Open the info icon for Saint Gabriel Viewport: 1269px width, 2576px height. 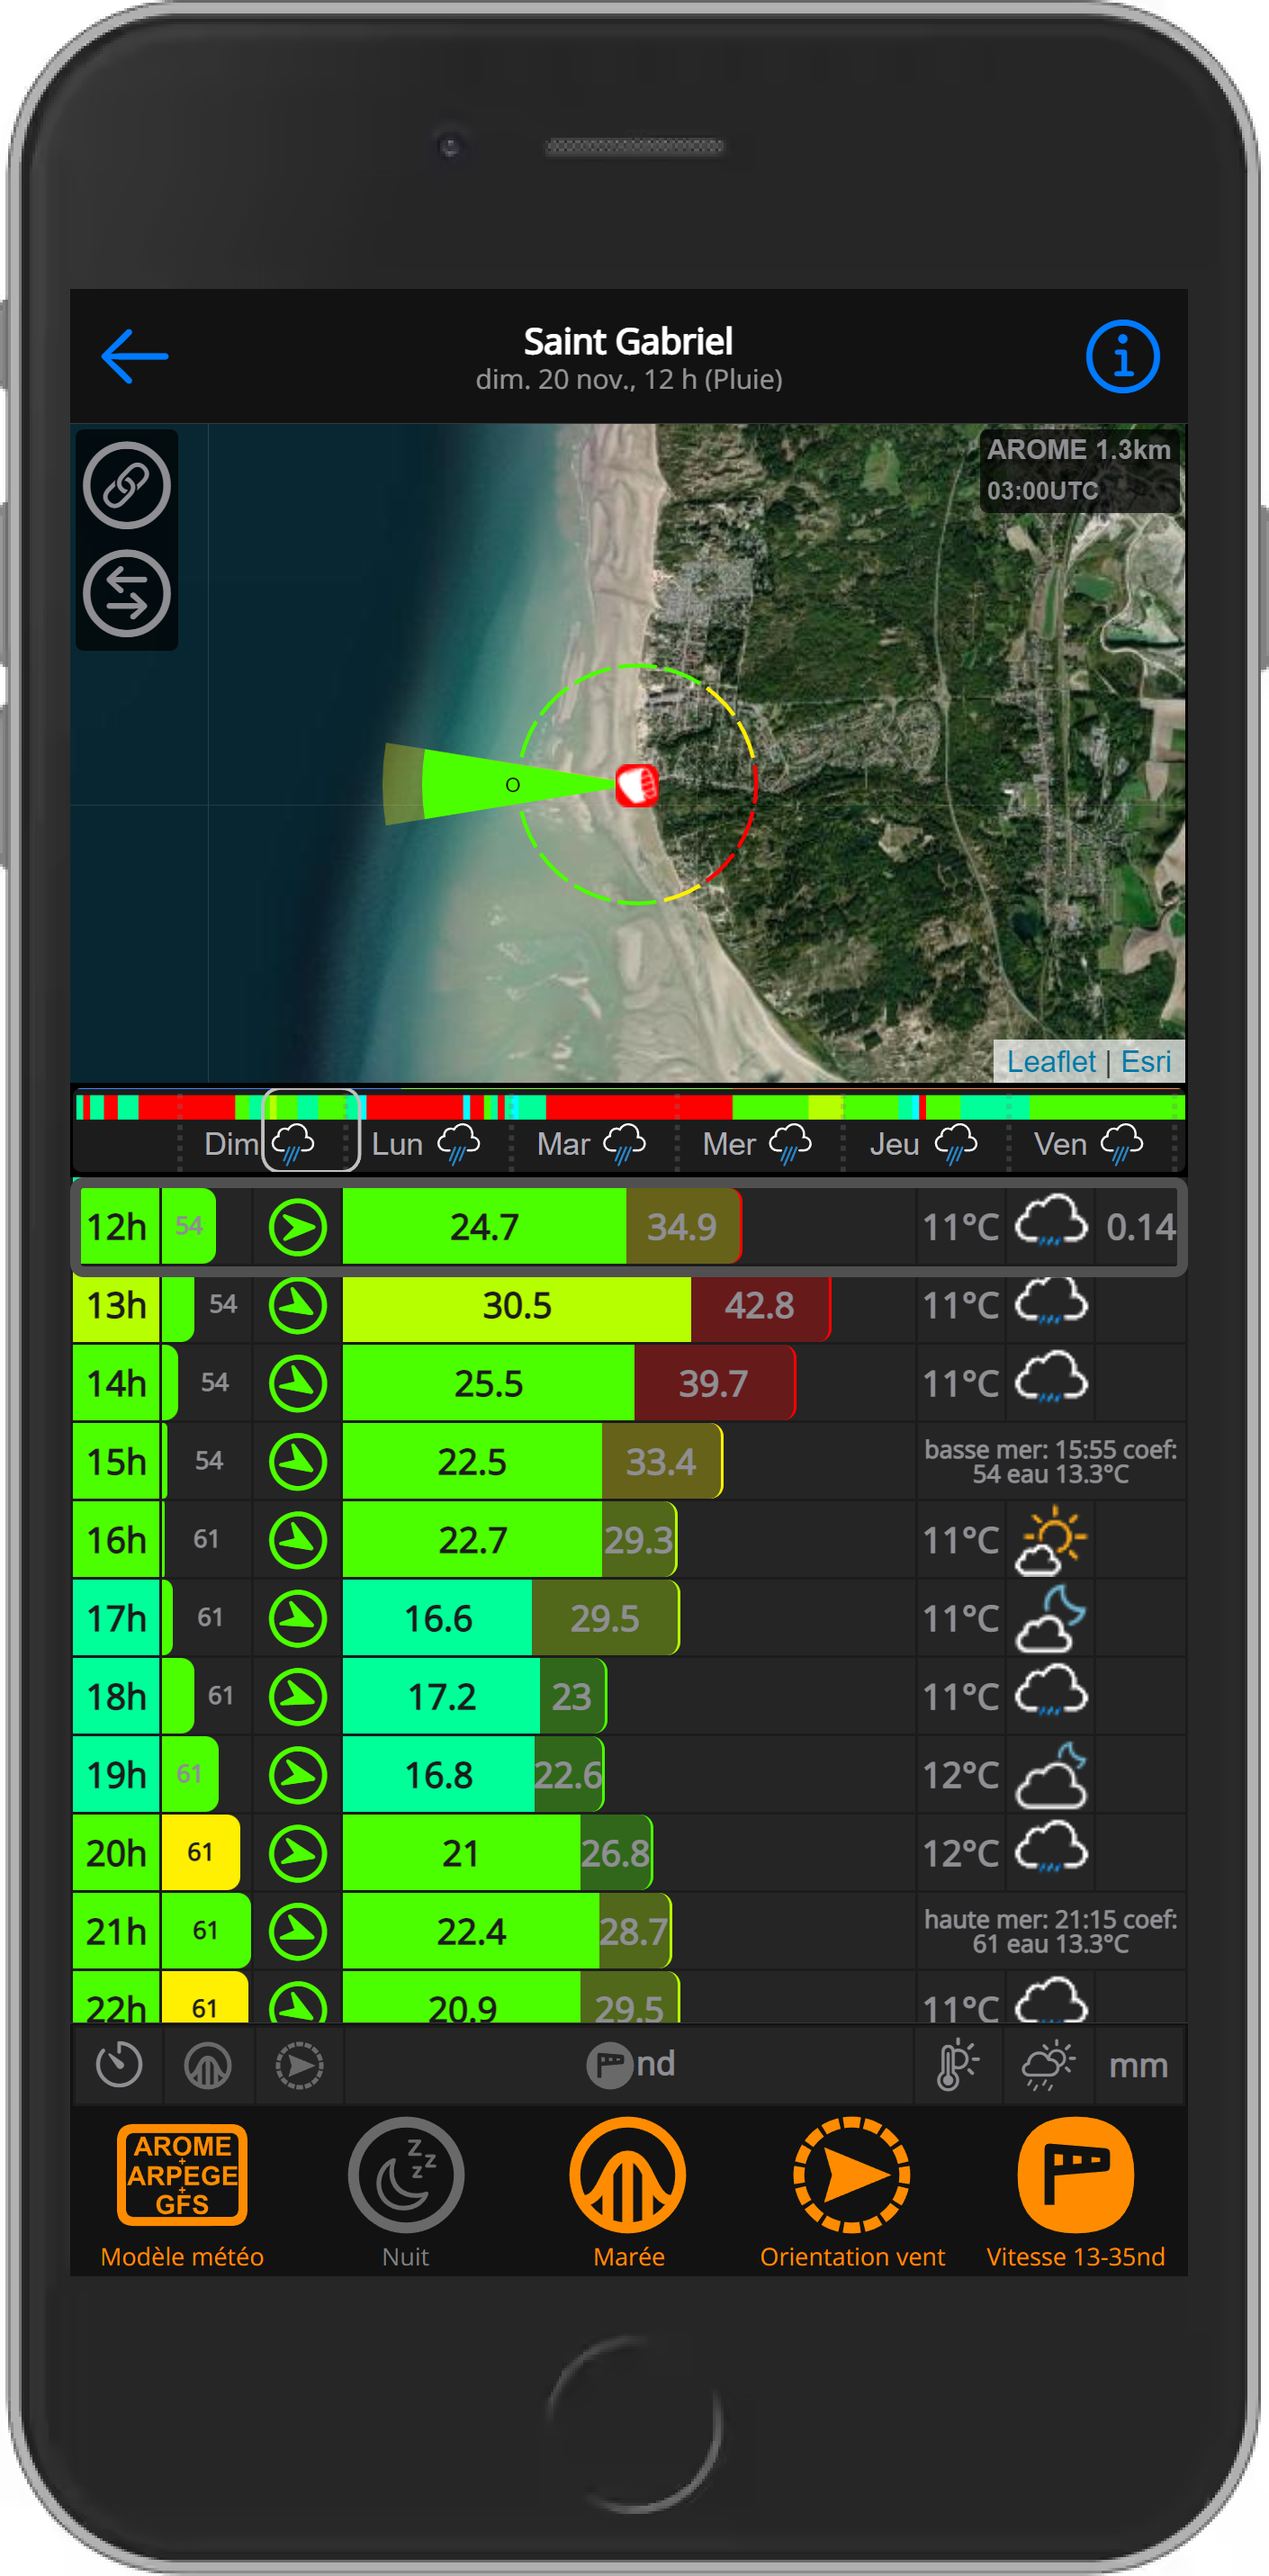[x=1122, y=356]
